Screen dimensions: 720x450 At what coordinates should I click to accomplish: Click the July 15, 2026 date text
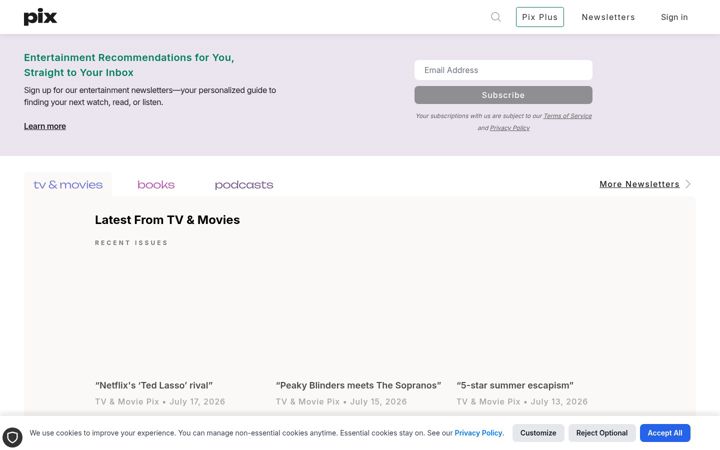tap(378, 402)
